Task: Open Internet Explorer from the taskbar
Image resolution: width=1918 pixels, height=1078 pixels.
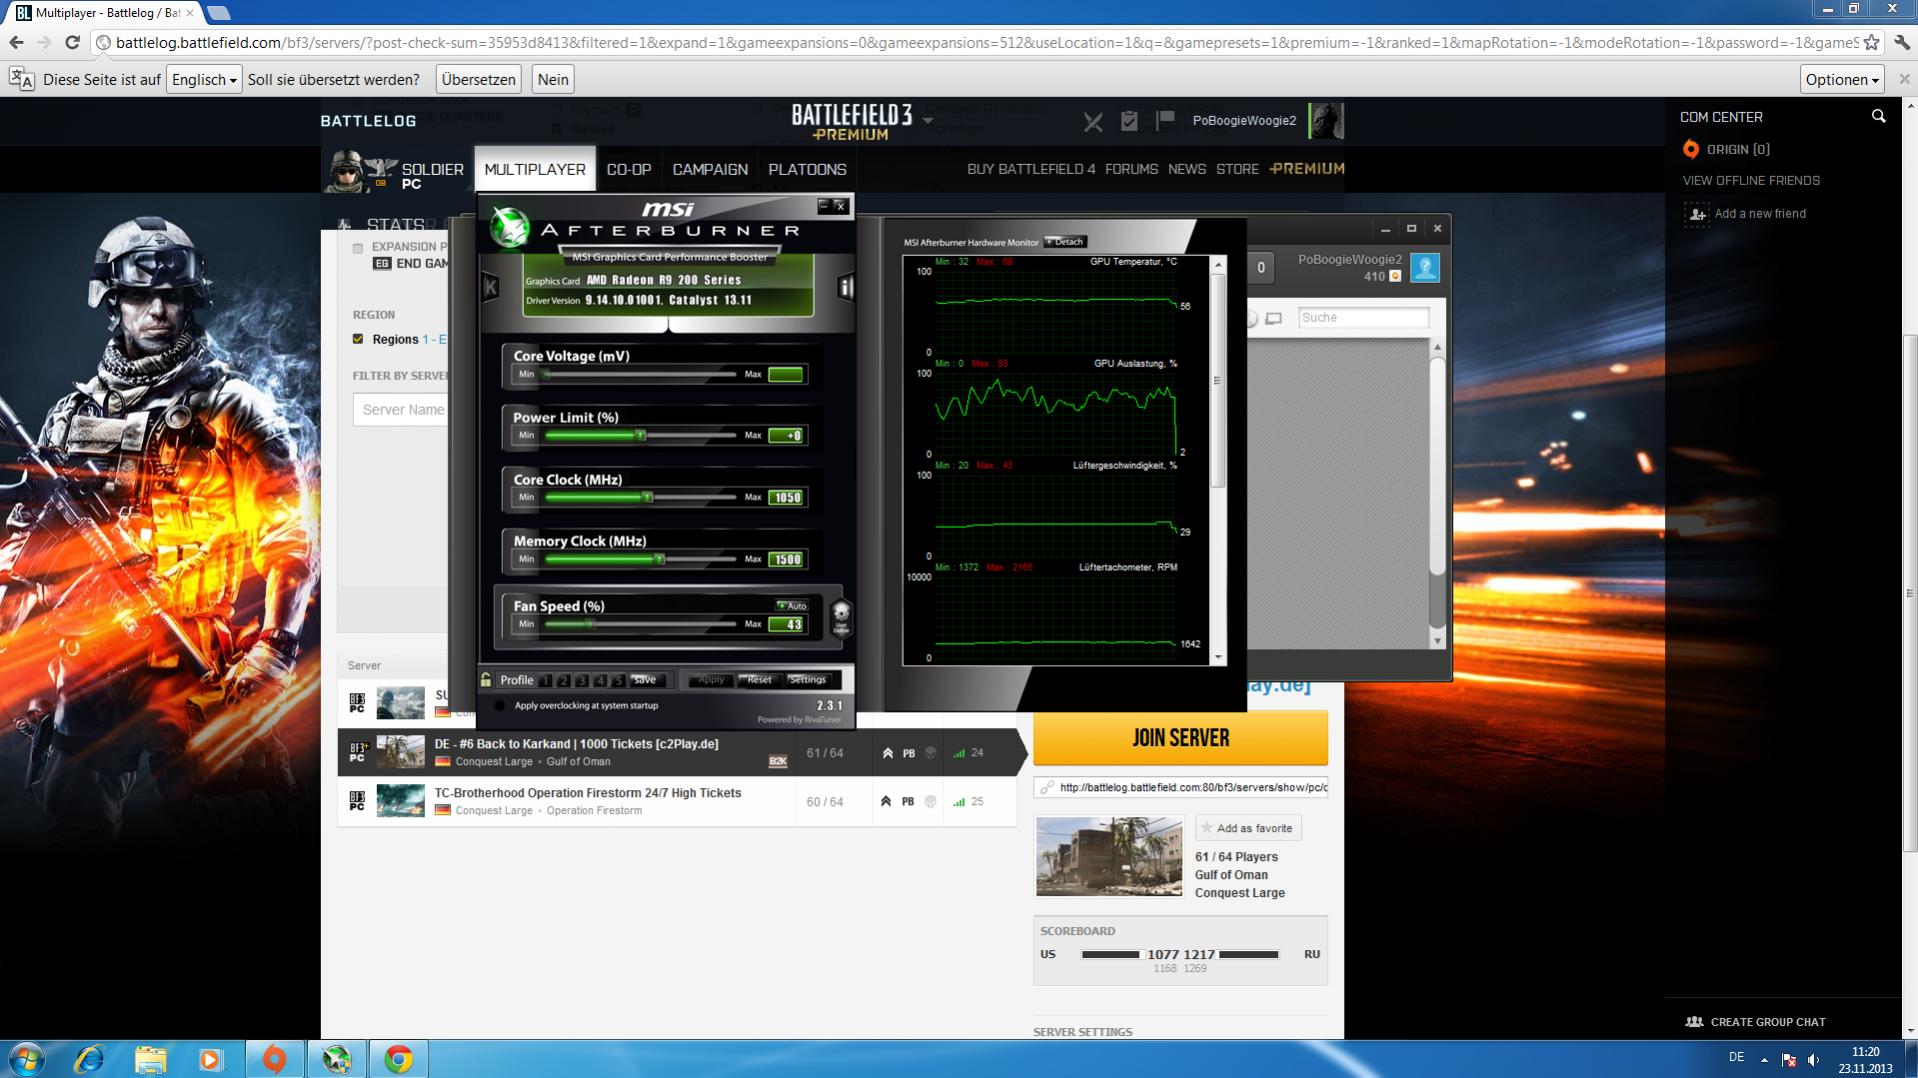Action: coord(89,1059)
